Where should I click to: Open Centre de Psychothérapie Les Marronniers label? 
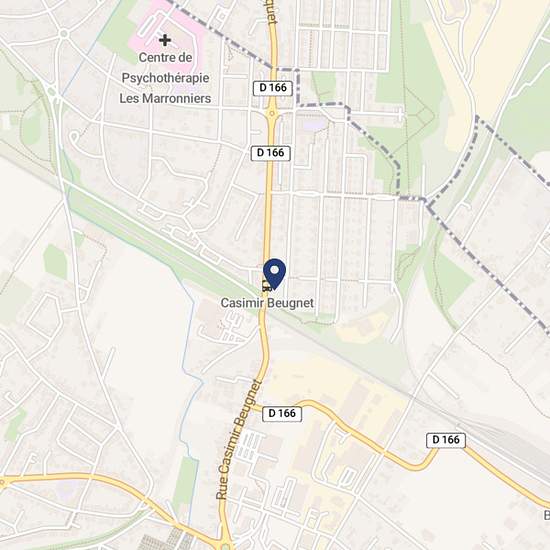[x=165, y=78]
